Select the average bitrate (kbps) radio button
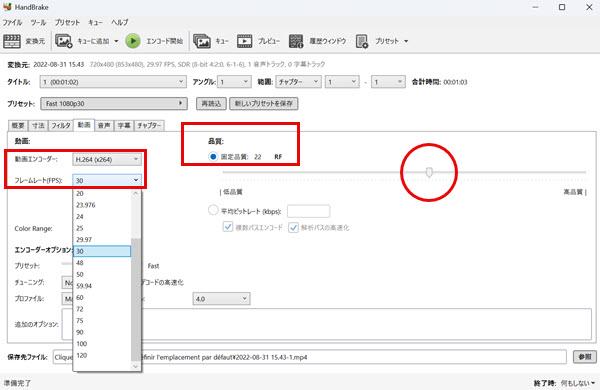Image resolution: width=600 pixels, height=390 pixels. [213, 210]
